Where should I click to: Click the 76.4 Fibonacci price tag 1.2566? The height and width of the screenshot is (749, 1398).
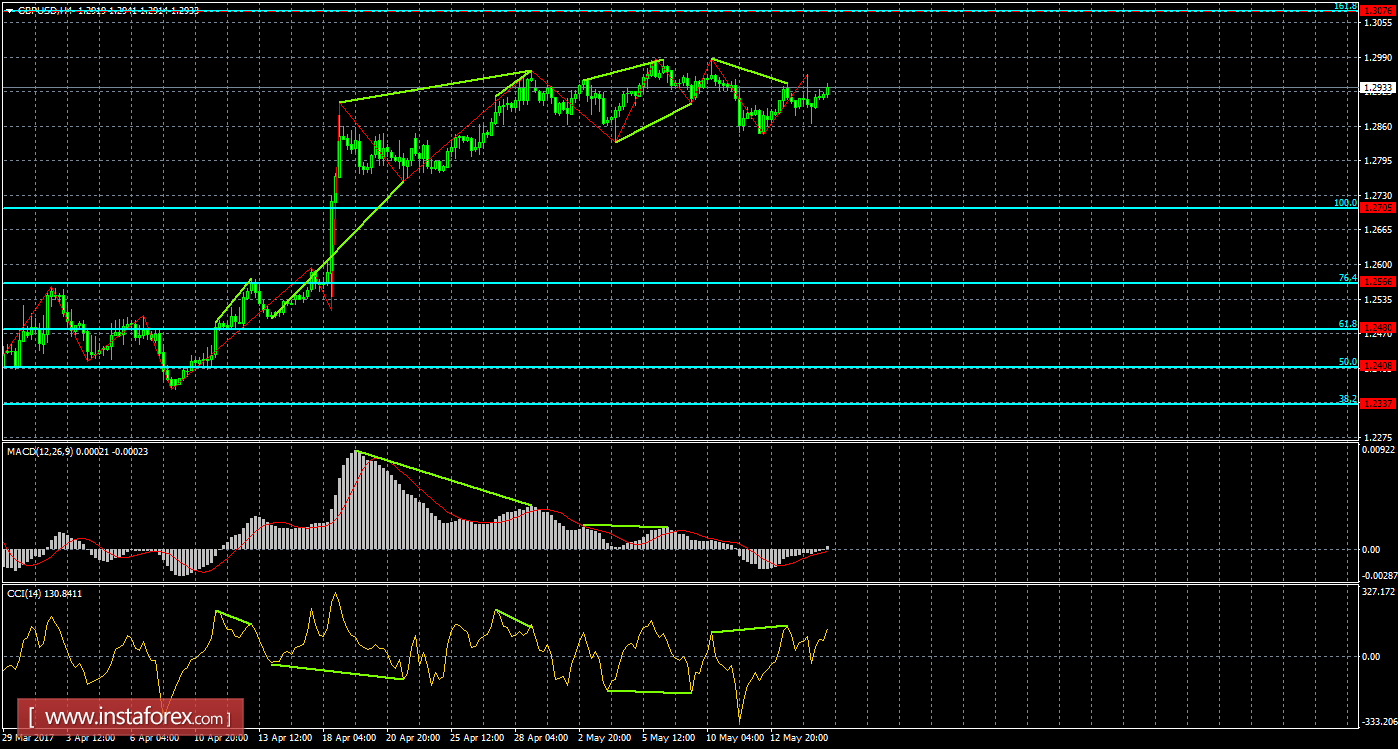click(1378, 283)
